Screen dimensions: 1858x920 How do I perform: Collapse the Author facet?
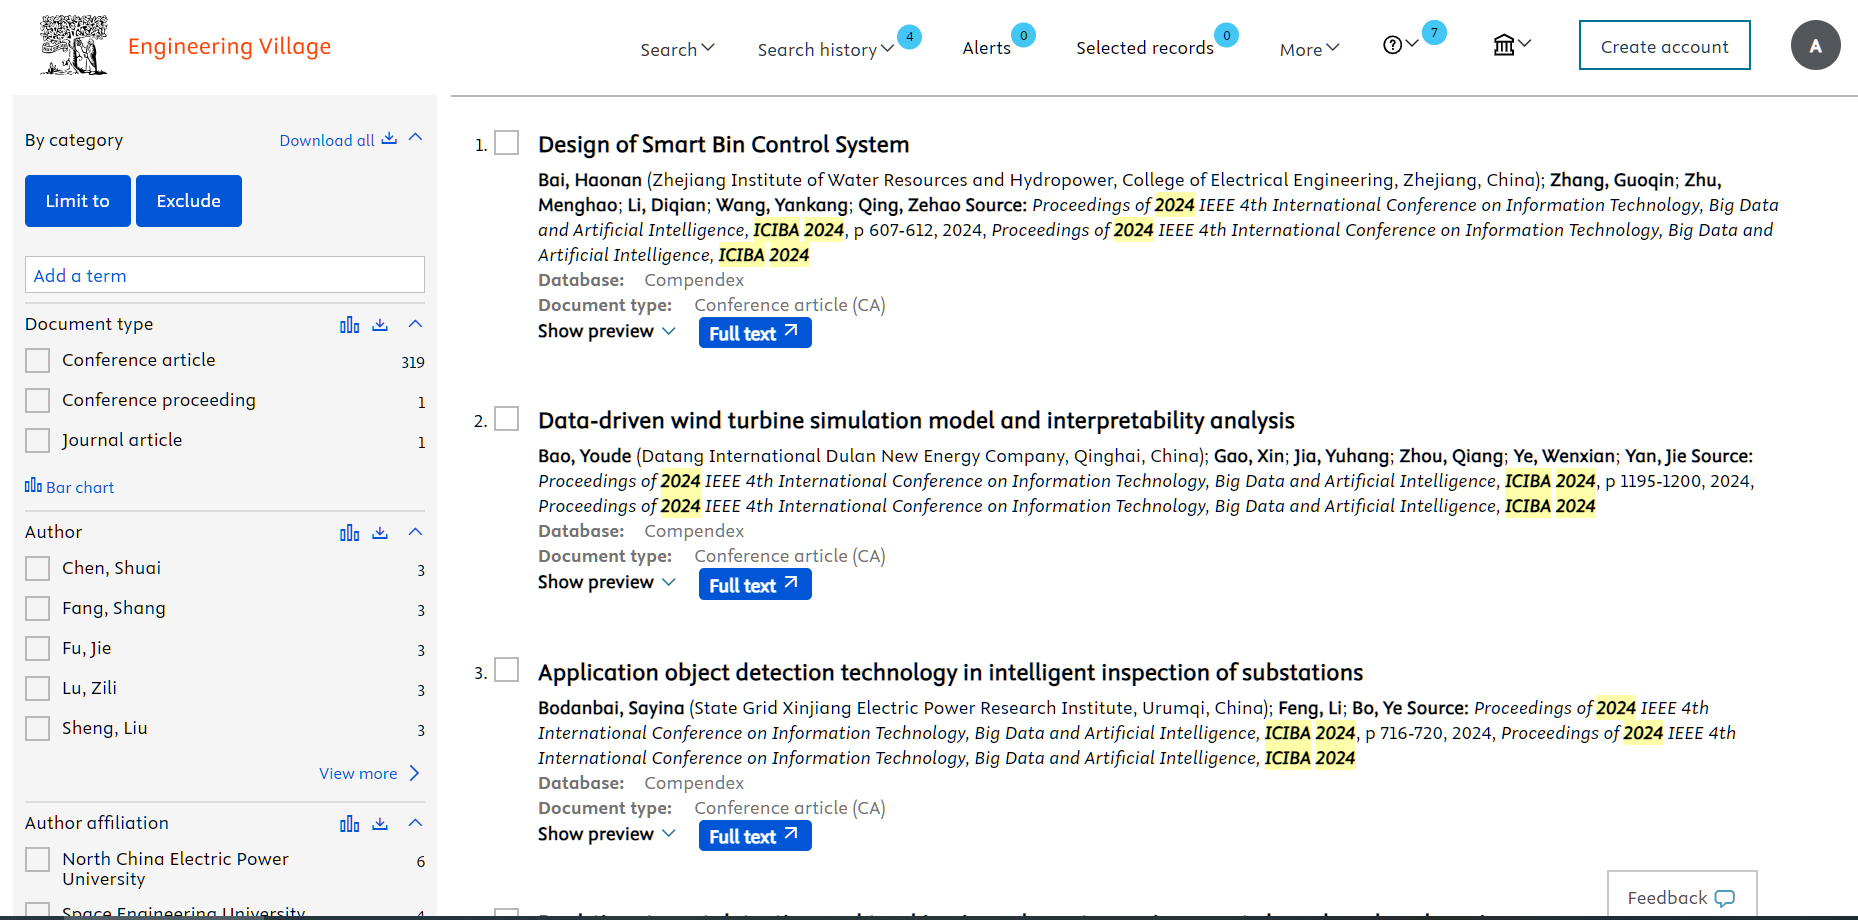coord(416,532)
